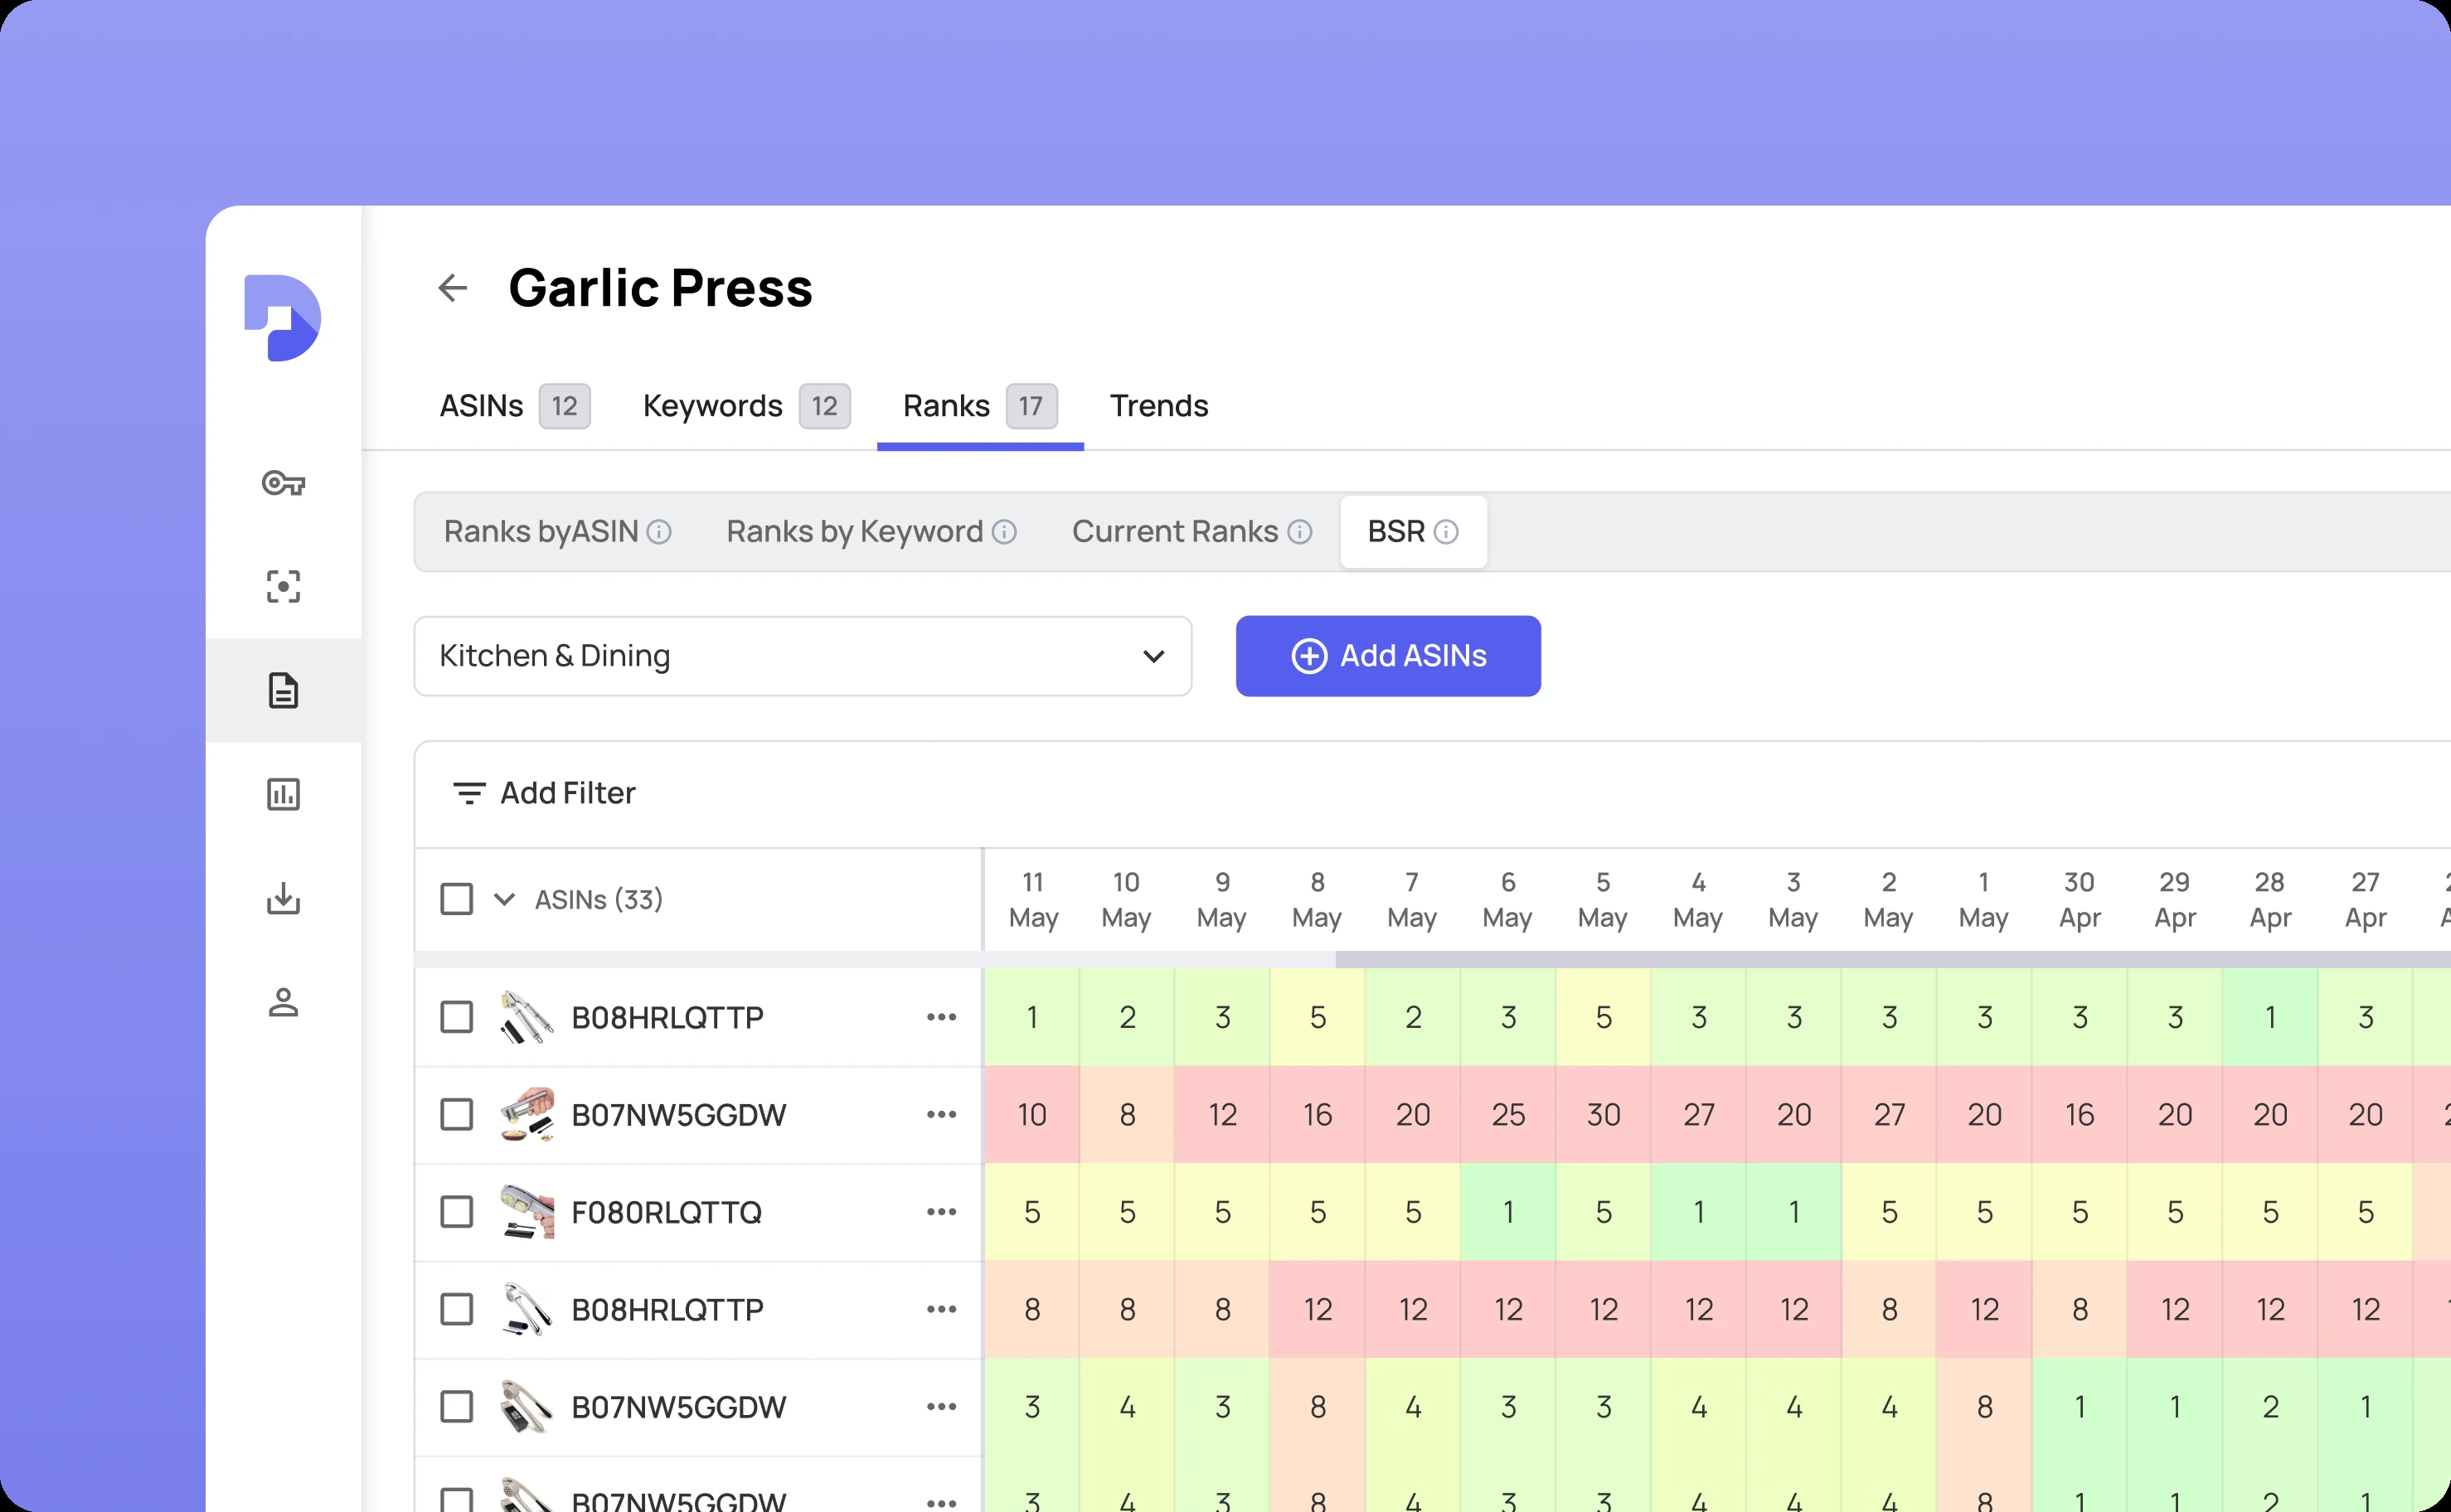Open the Trends tab
The width and height of the screenshot is (2451, 1512).
1159,406
